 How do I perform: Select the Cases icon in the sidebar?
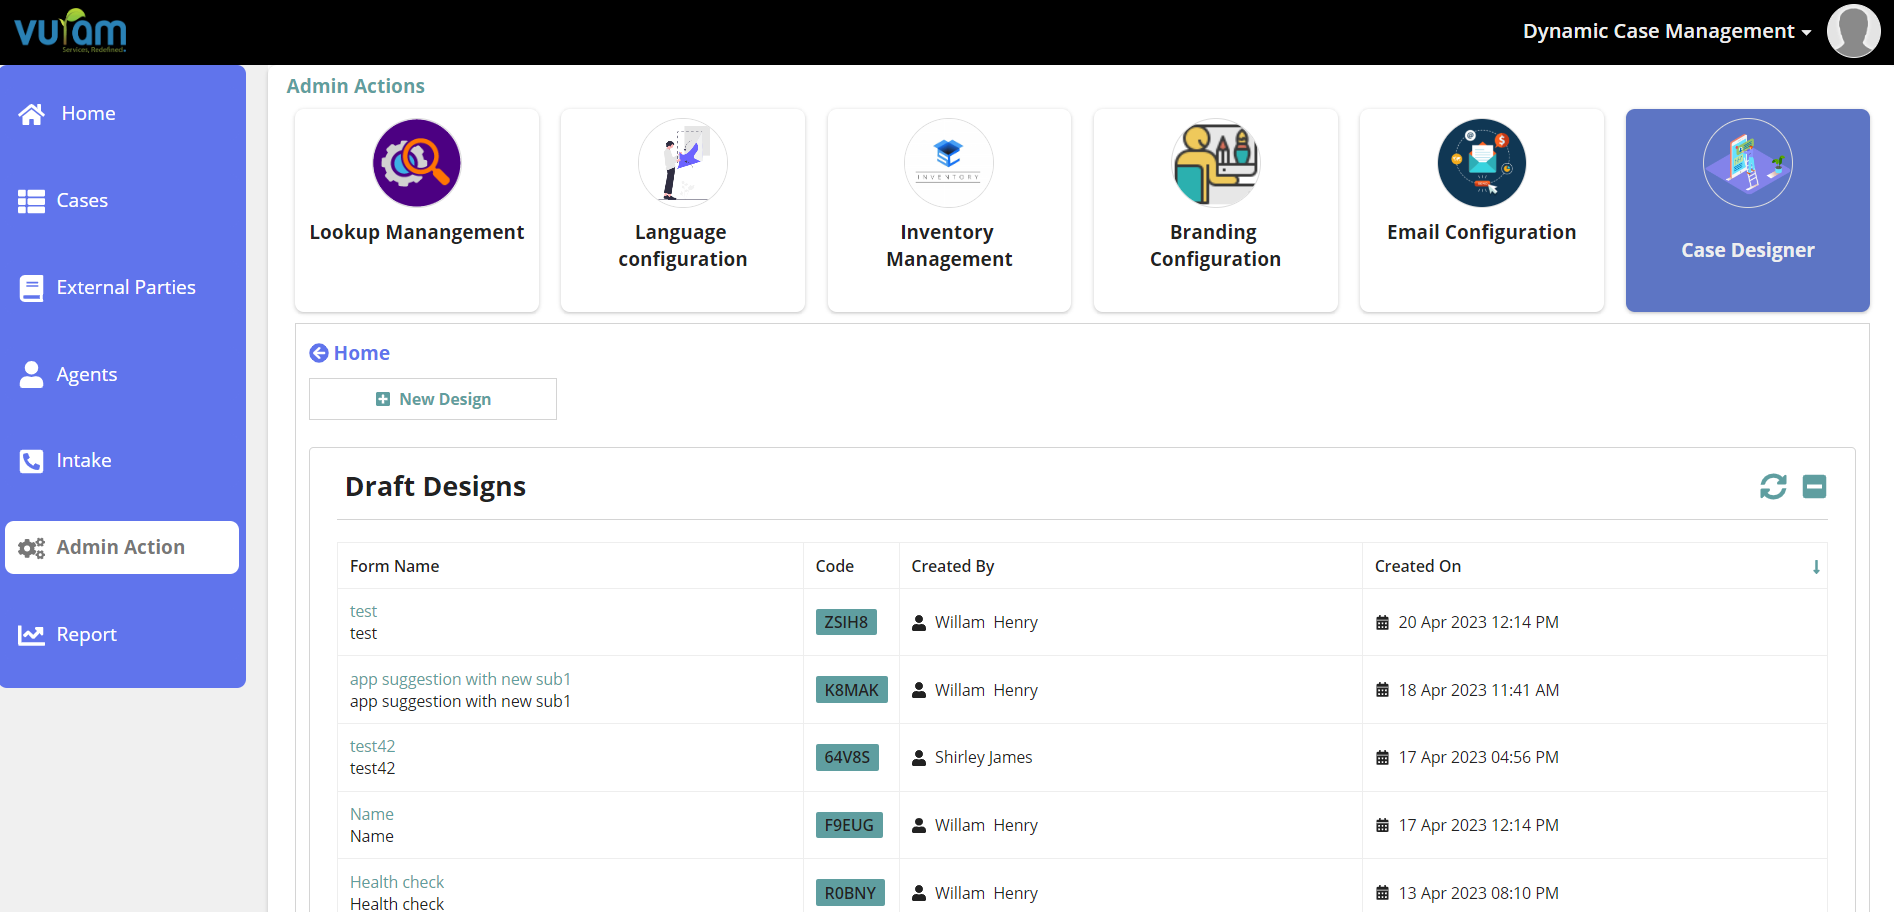point(31,200)
